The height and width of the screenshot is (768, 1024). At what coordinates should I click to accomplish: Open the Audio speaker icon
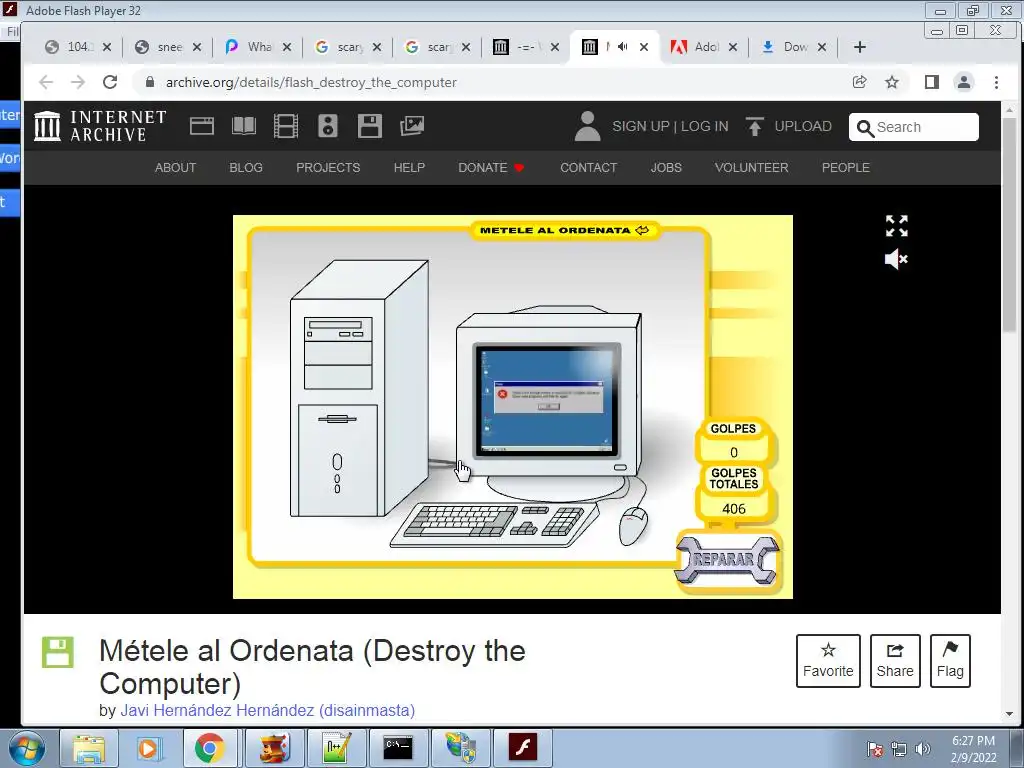327,125
